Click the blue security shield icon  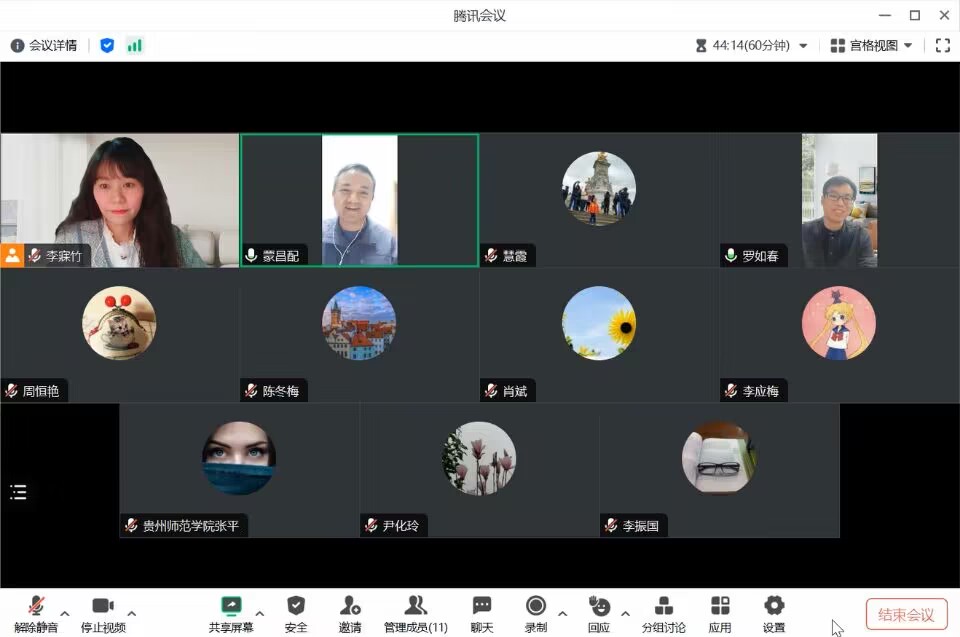(x=107, y=45)
